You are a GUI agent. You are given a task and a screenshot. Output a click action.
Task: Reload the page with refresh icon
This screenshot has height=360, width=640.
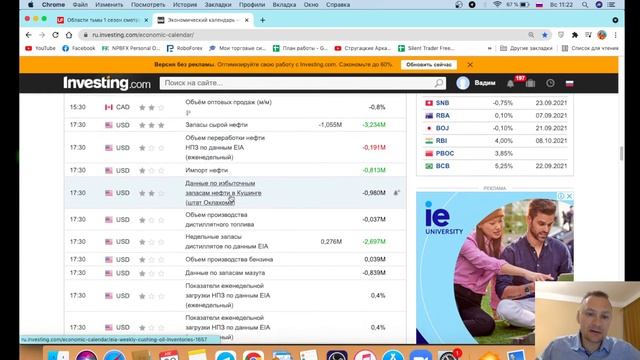pos(55,35)
